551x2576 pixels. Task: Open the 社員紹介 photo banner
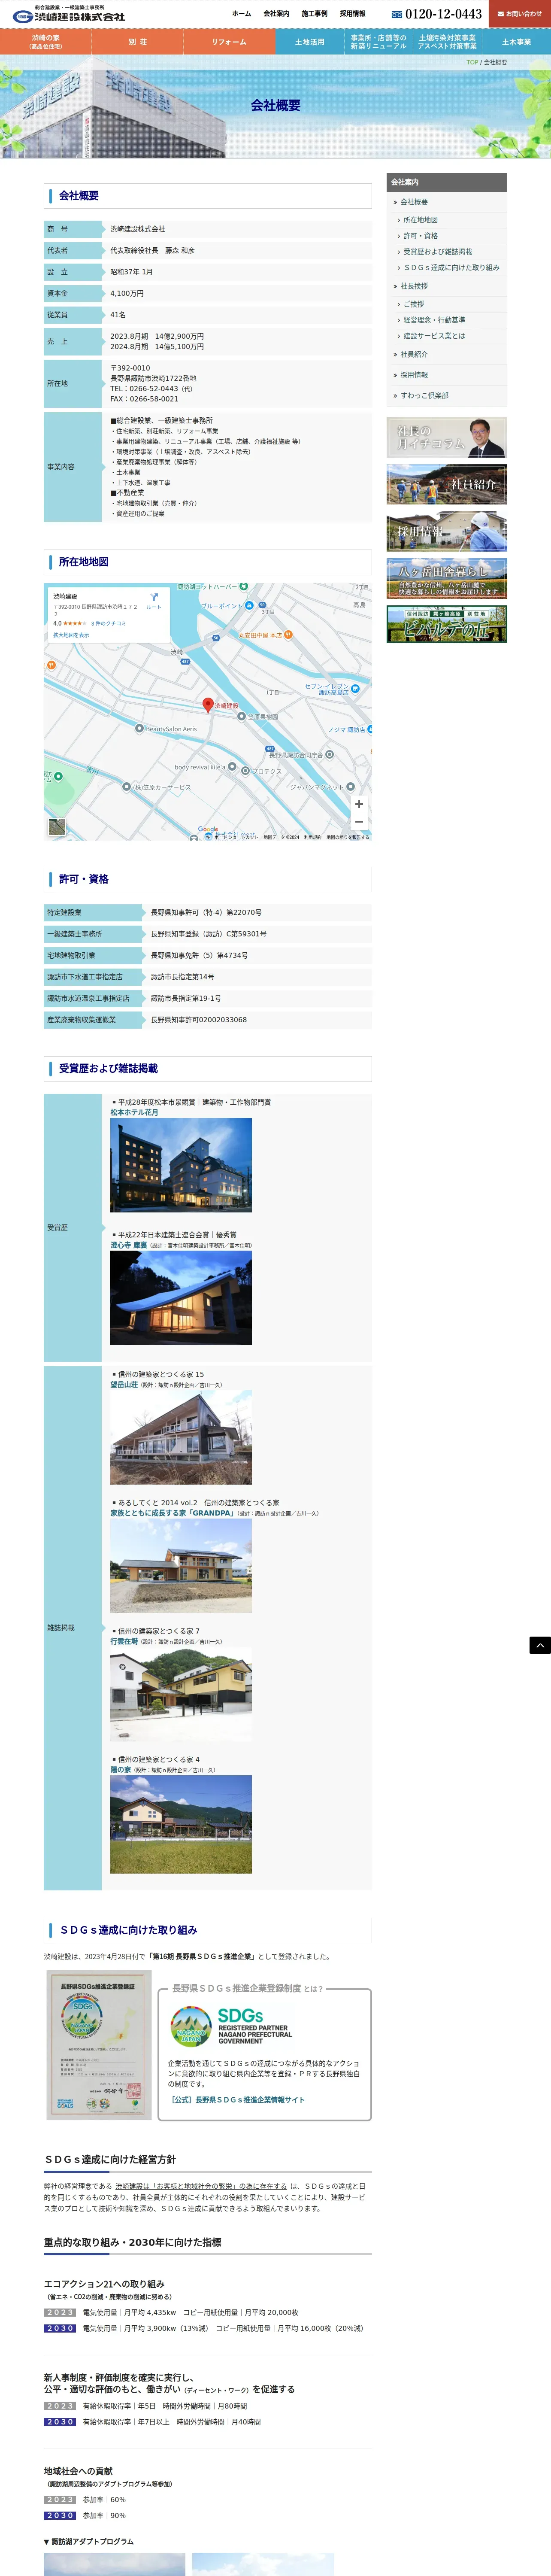pyautogui.click(x=447, y=484)
